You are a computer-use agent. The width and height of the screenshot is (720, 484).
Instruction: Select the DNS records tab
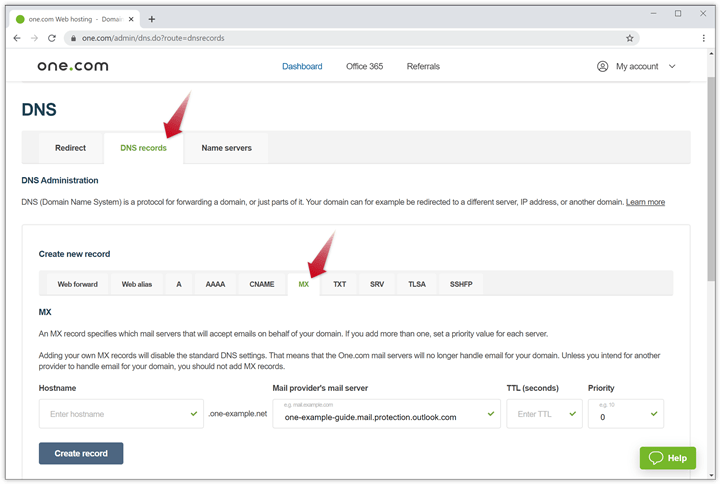pyautogui.click(x=143, y=148)
